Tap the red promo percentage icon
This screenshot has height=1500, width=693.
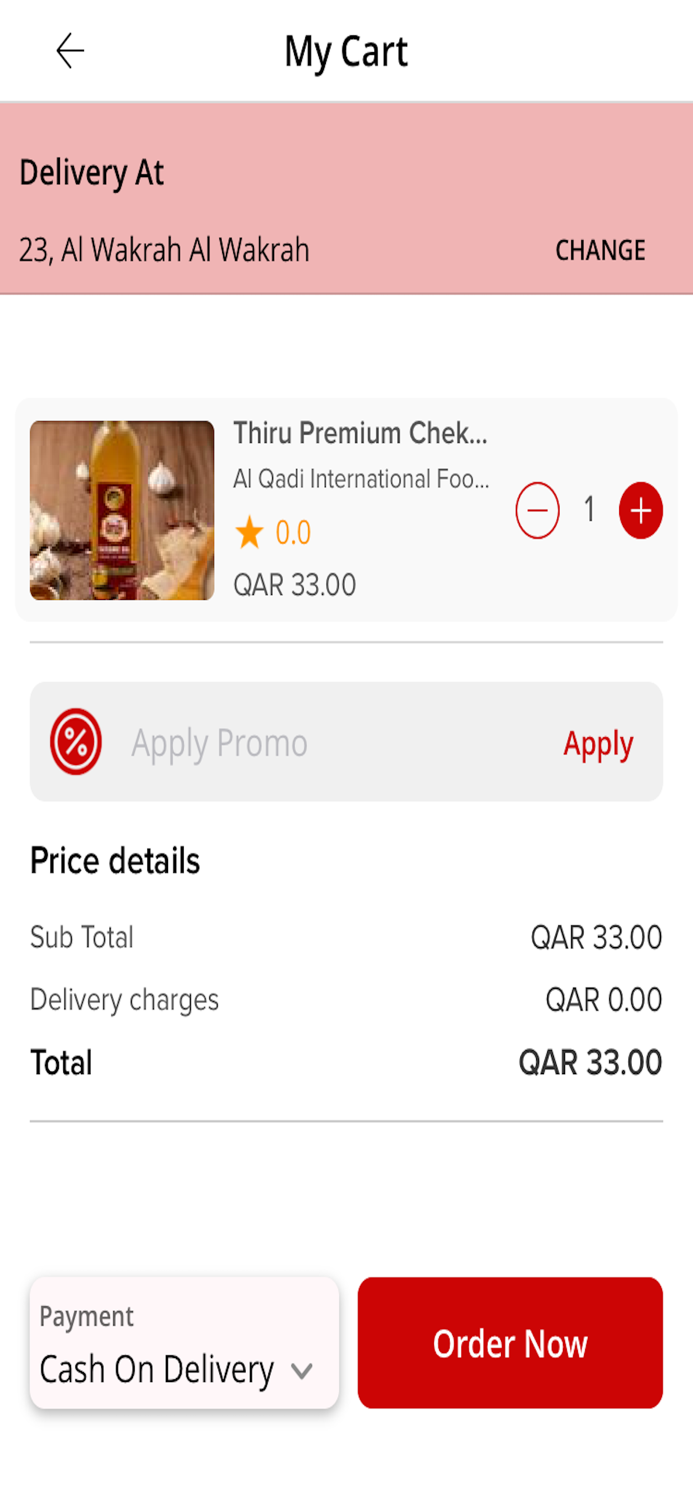[x=75, y=741]
